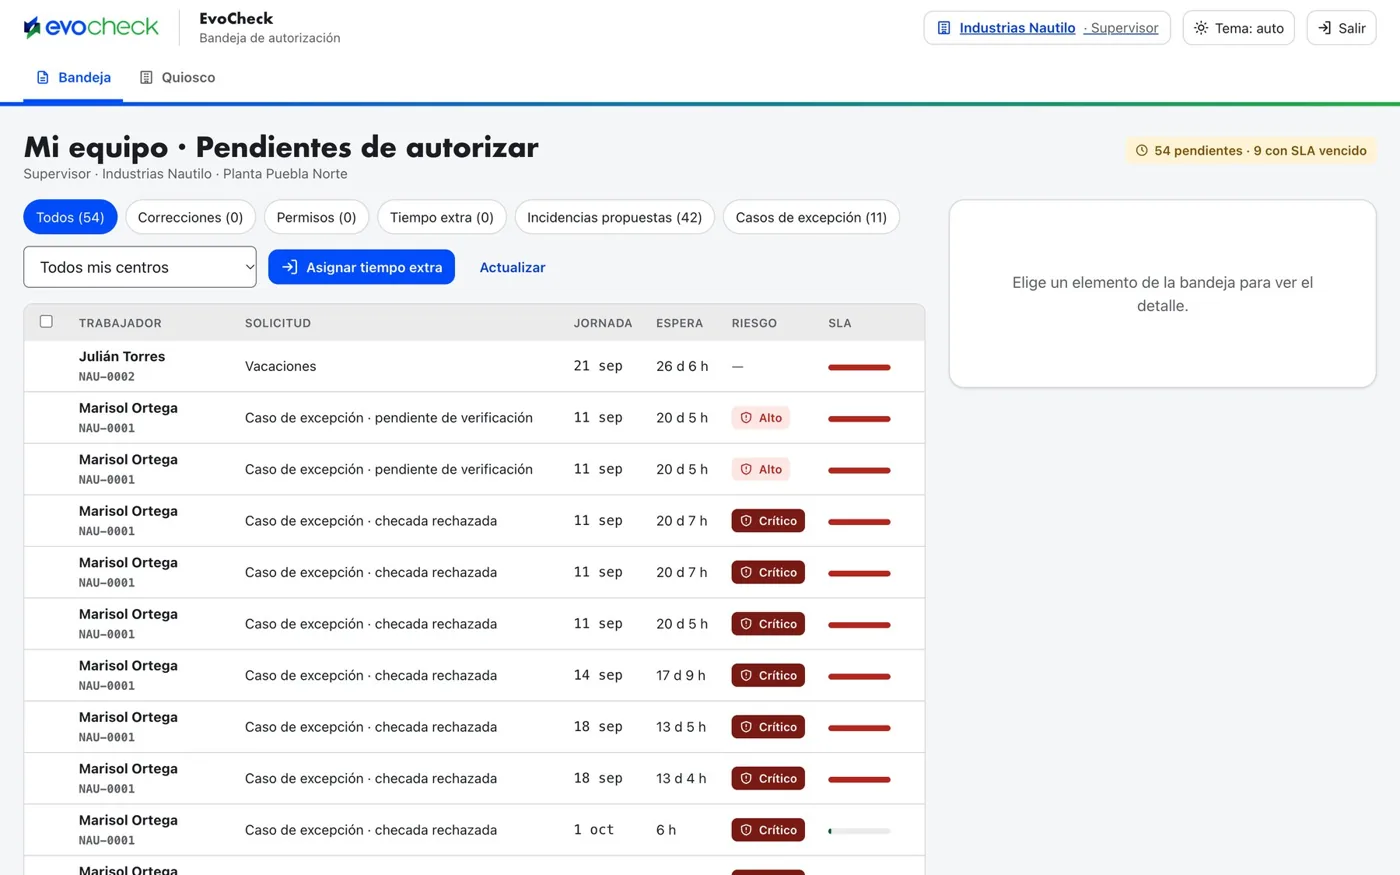Filter by Tiempo extra (0)

[442, 217]
